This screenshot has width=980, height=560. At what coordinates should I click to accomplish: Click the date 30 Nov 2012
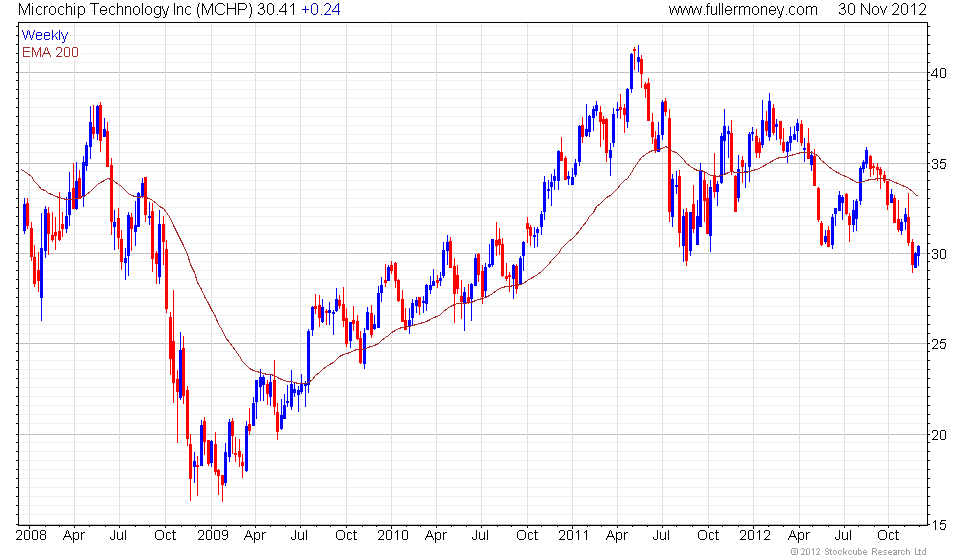pyautogui.click(x=882, y=9)
